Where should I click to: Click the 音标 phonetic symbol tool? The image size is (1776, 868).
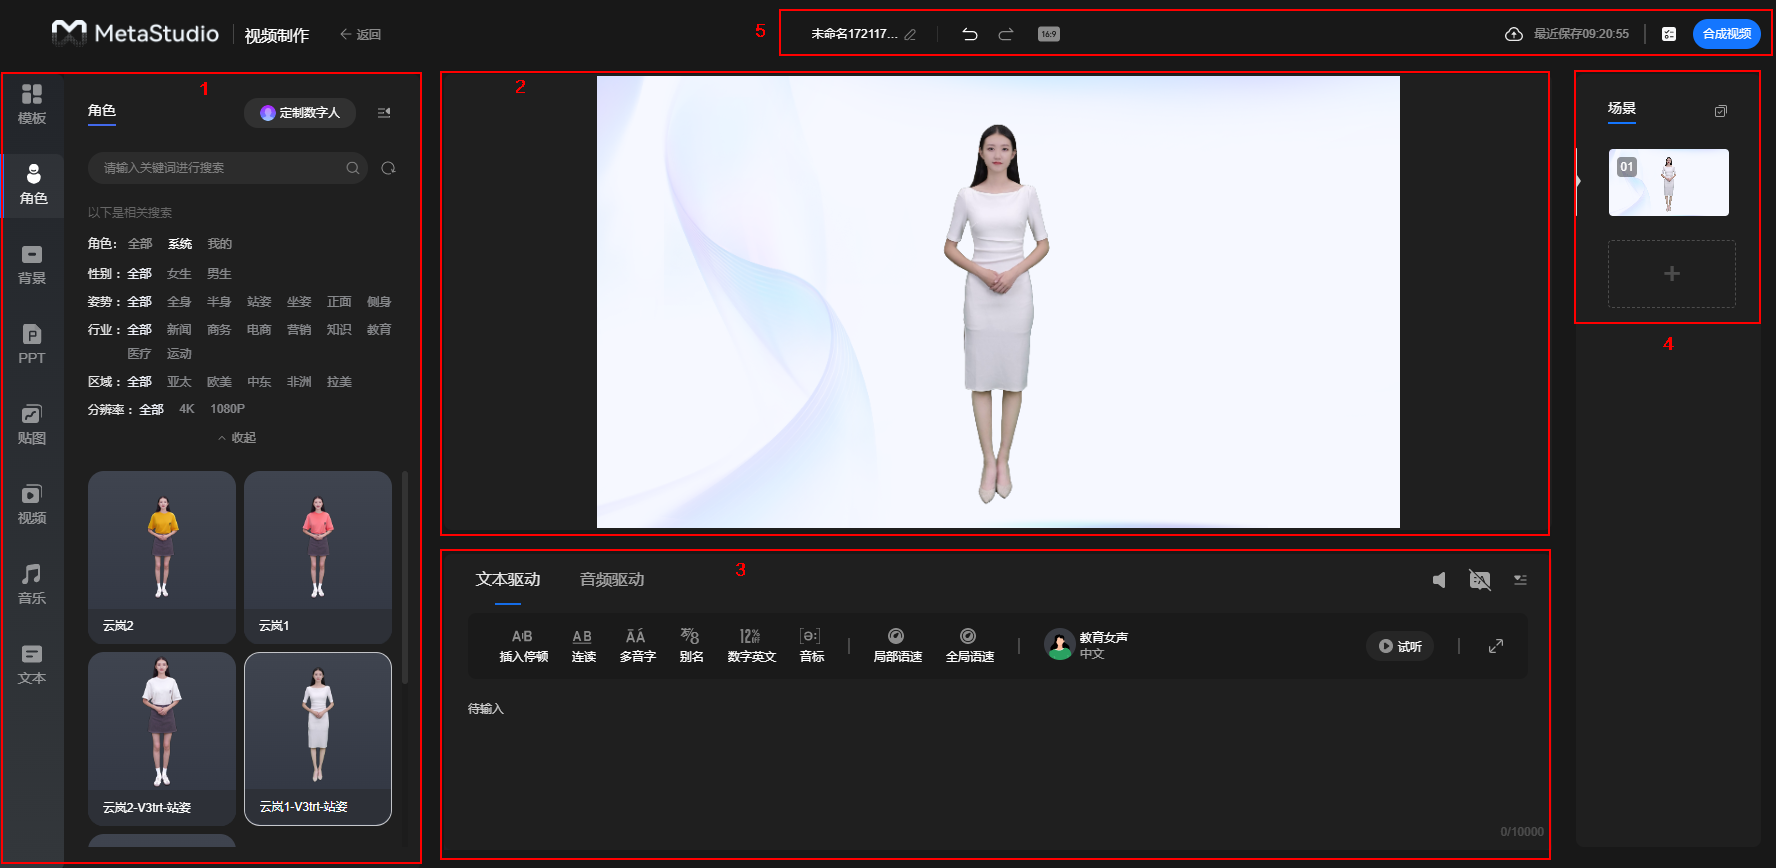(x=811, y=646)
